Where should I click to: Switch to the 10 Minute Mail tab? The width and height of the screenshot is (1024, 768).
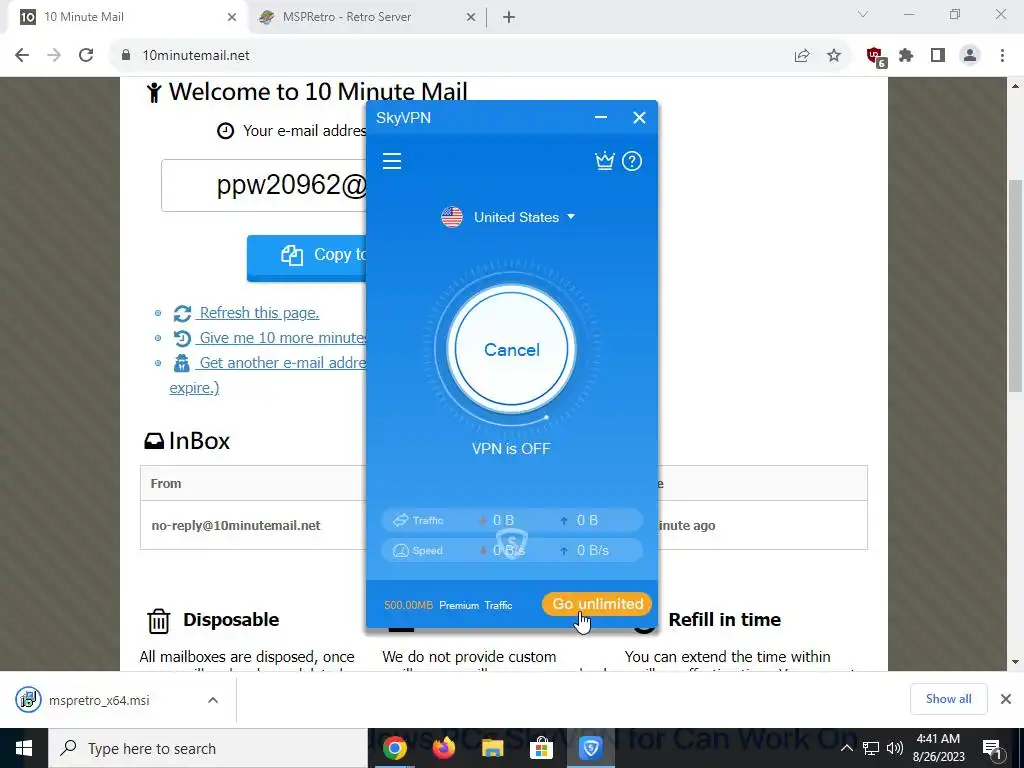coord(127,17)
